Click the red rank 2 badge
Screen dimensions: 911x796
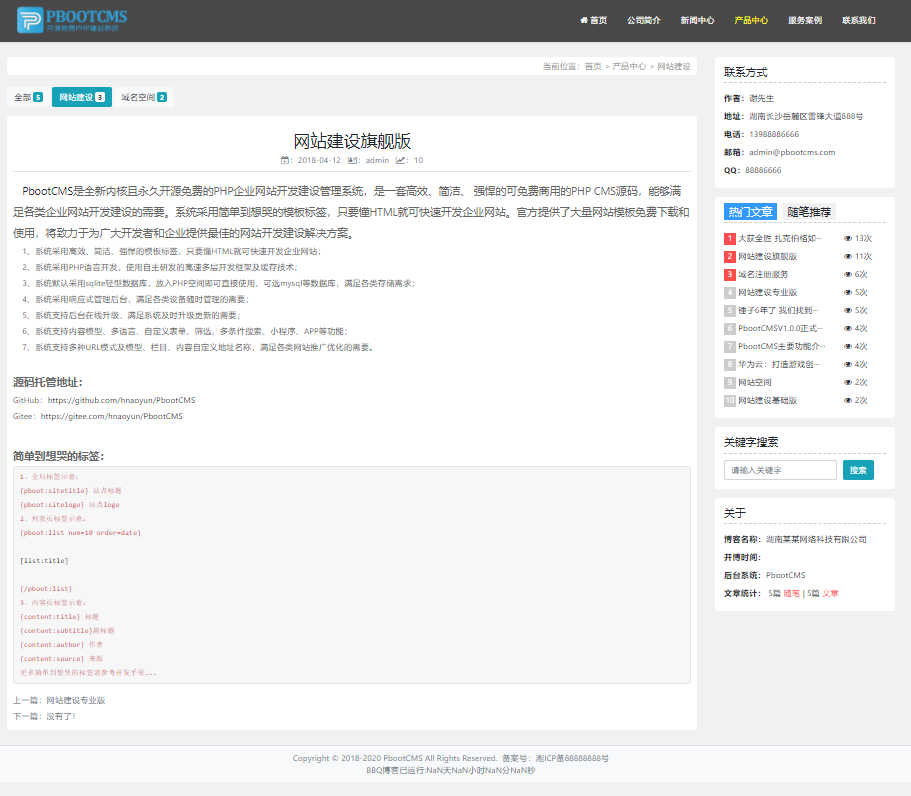pyautogui.click(x=730, y=256)
